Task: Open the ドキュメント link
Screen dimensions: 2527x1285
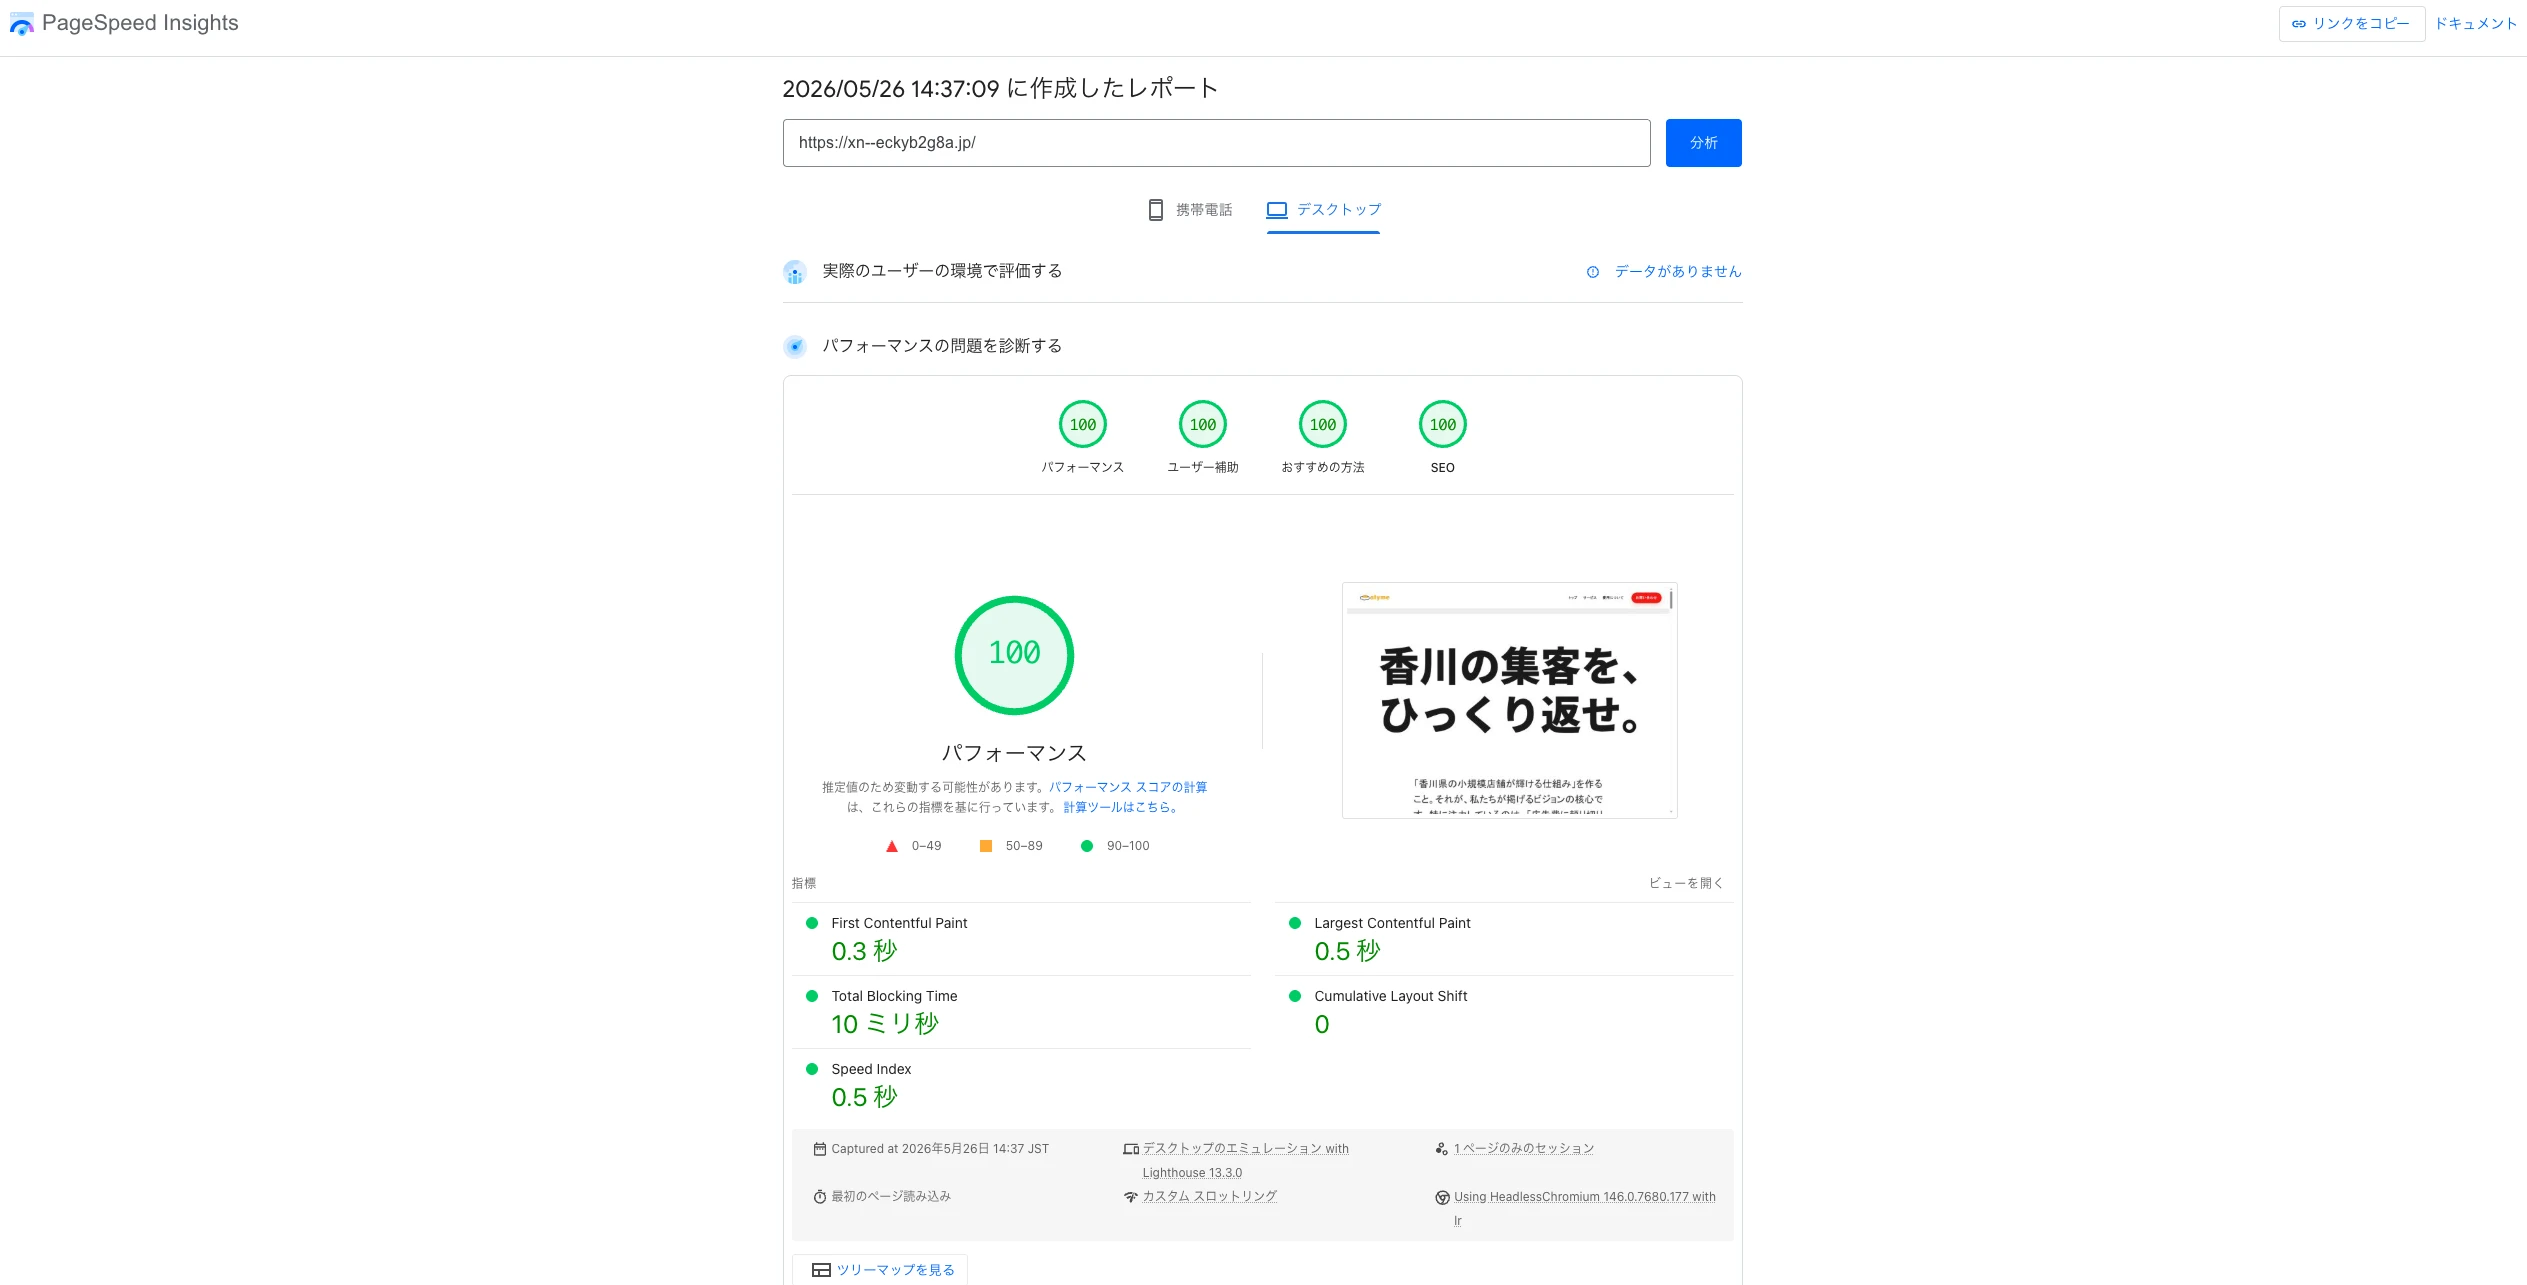Action: (2475, 24)
